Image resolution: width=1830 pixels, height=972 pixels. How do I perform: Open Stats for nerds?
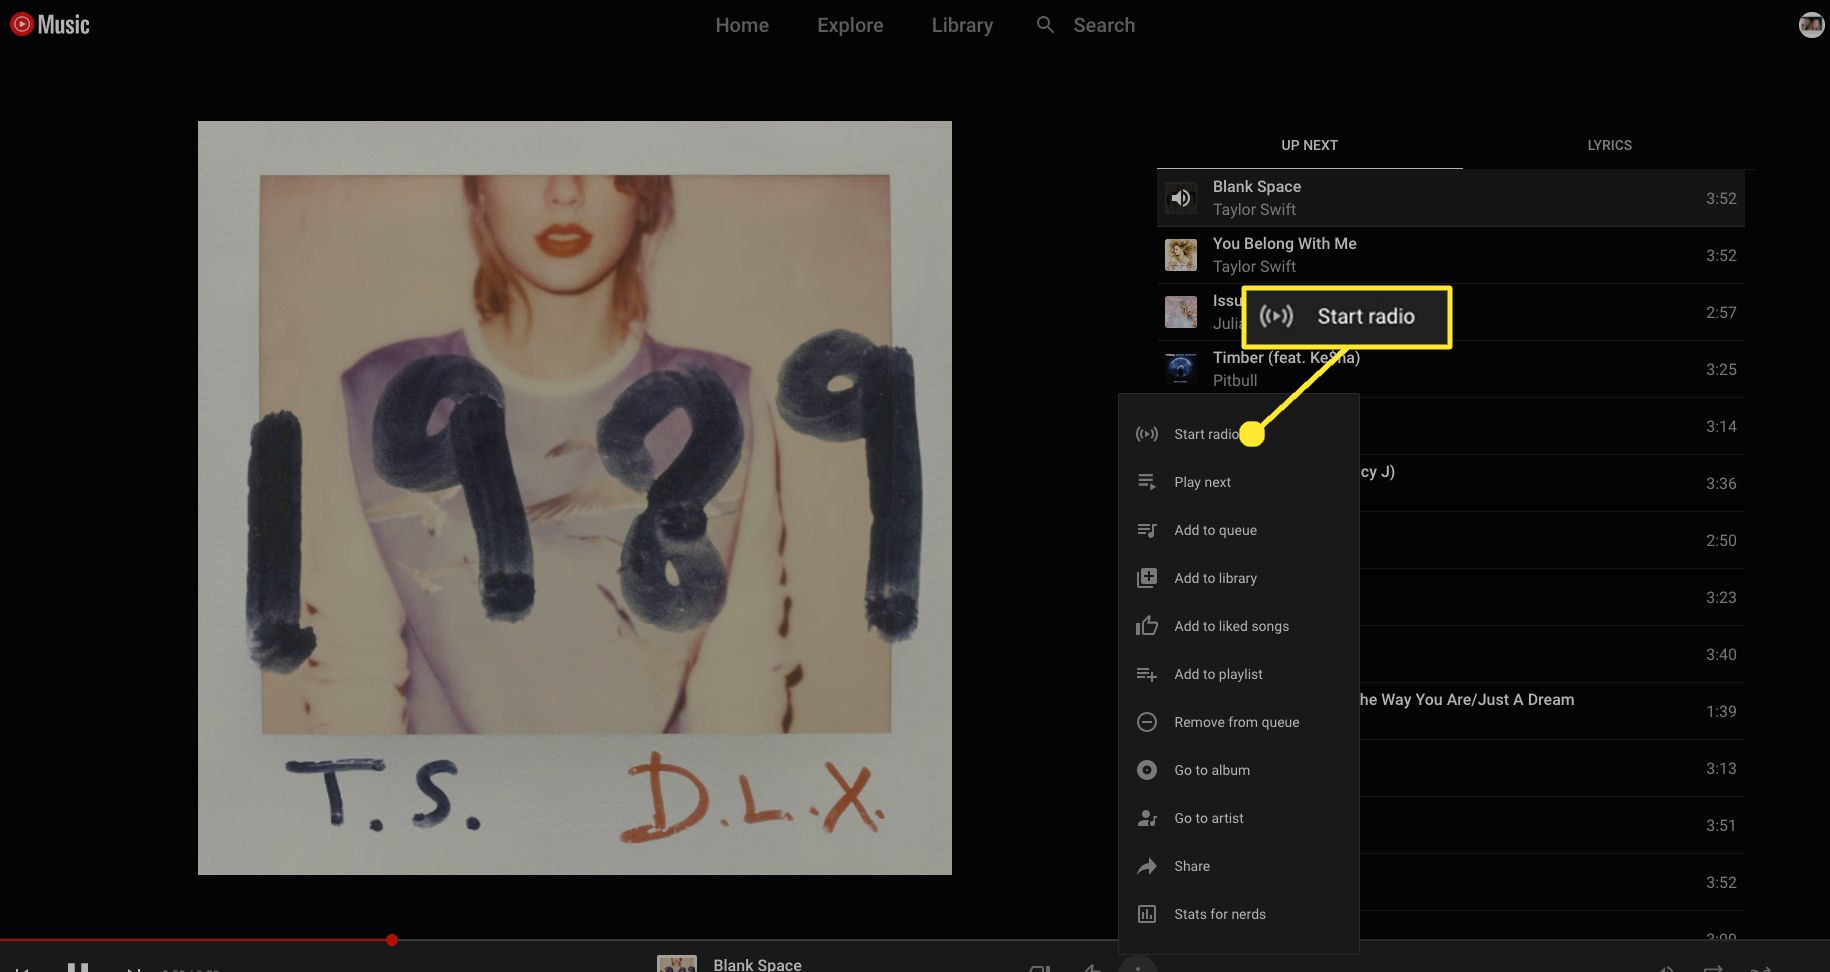click(x=1238, y=914)
